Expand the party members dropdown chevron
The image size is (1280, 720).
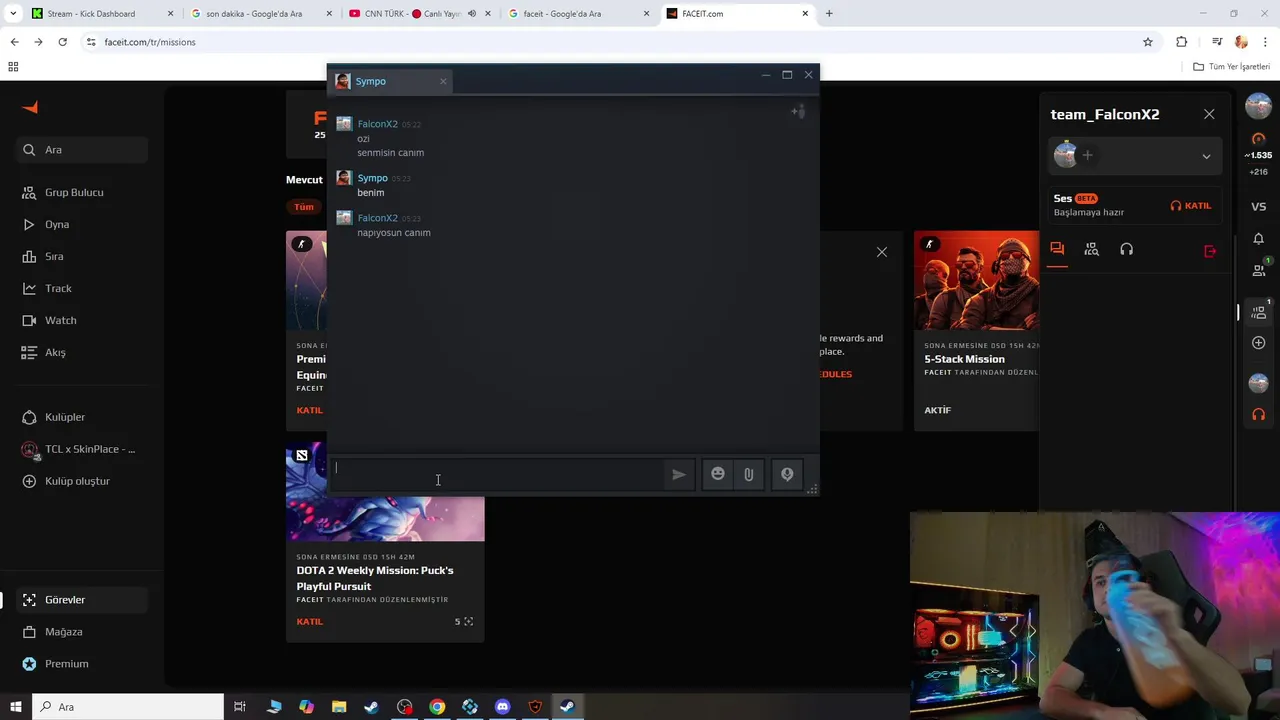[x=1206, y=157]
